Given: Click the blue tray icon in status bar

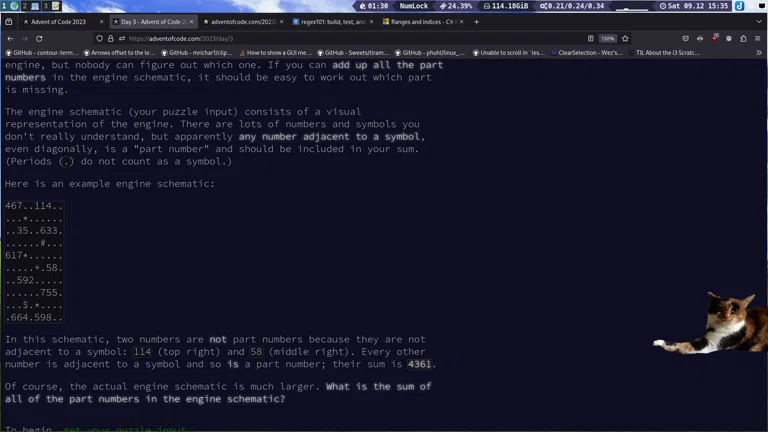Looking at the screenshot, I should coord(740,6).
